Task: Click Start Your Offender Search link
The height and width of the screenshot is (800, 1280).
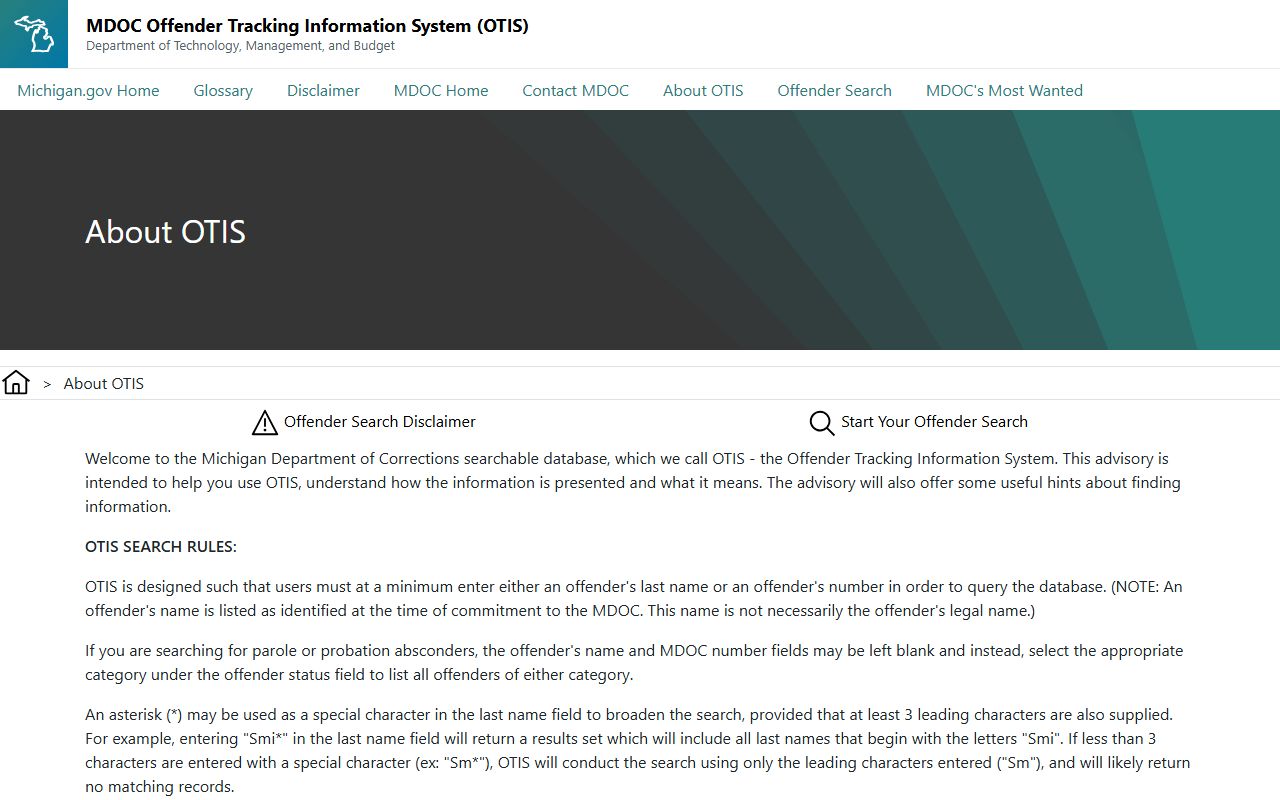Action: pos(934,422)
